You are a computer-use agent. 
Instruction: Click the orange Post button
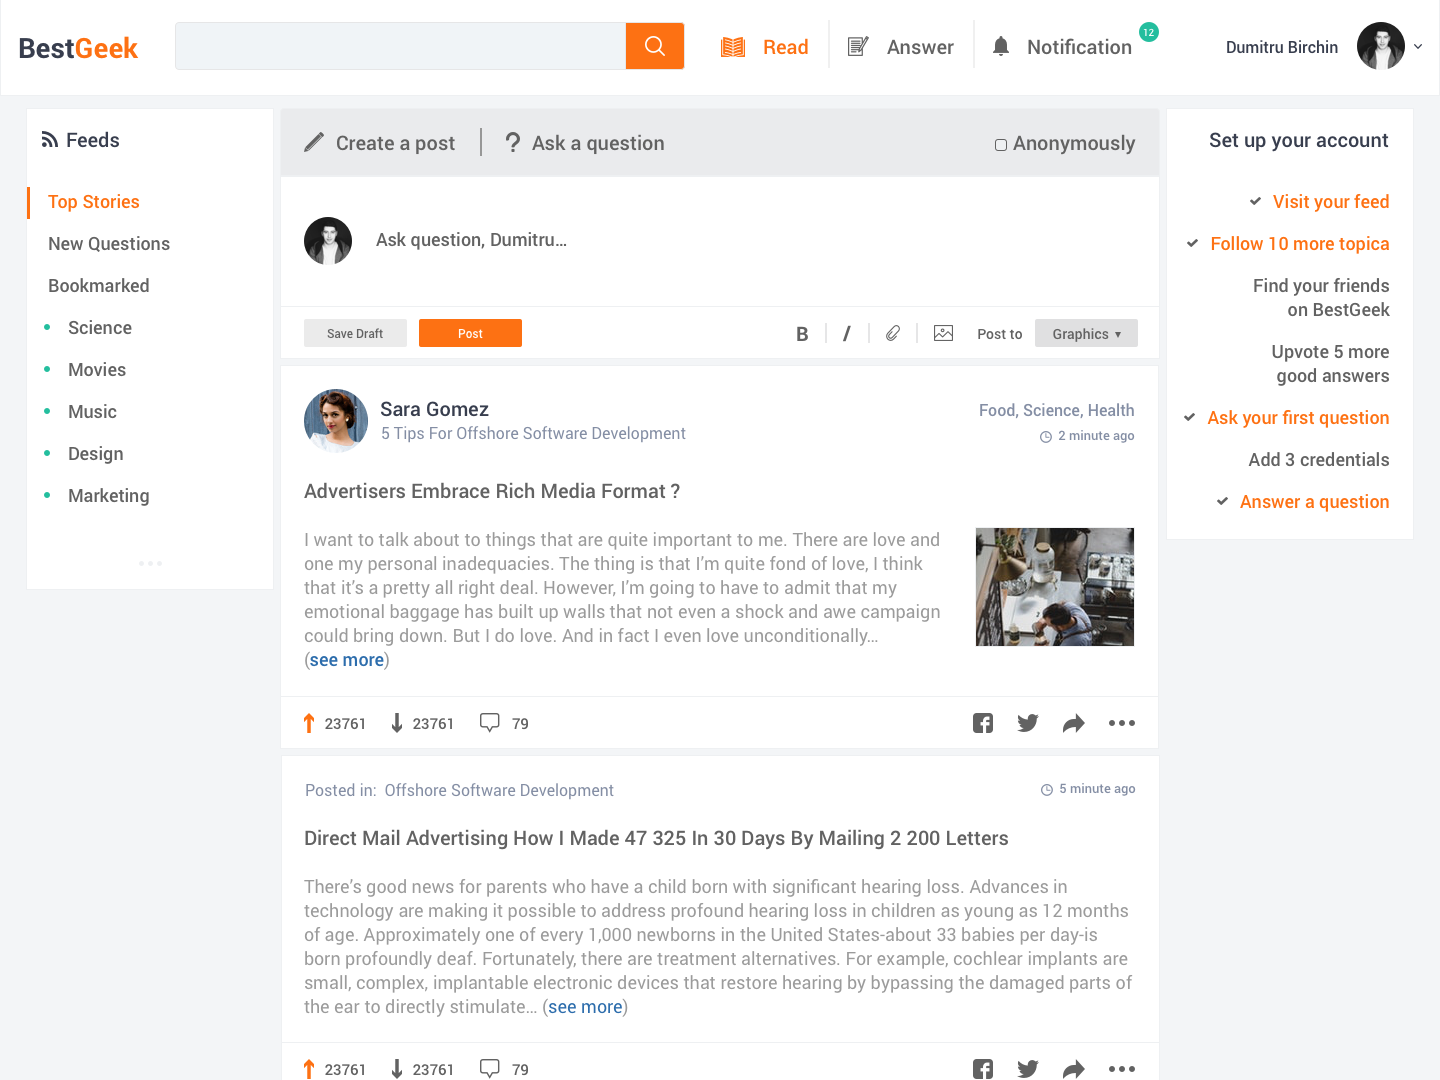coord(470,333)
